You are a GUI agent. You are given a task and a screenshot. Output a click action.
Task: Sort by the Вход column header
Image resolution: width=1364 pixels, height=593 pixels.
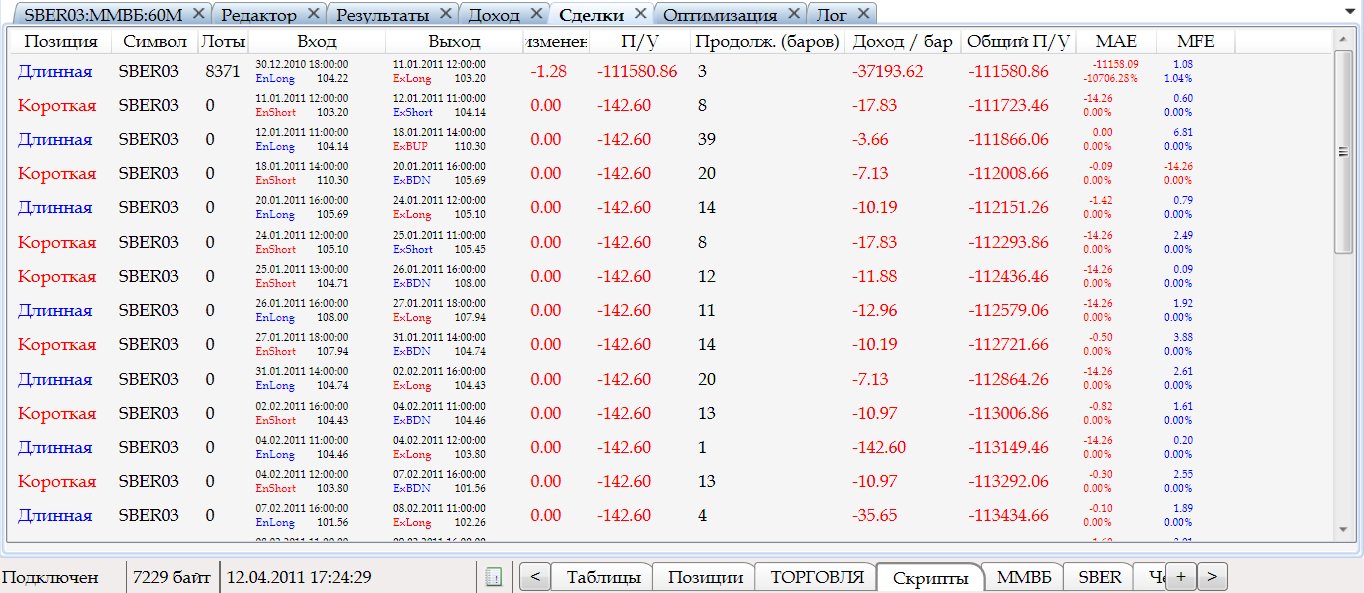317,41
